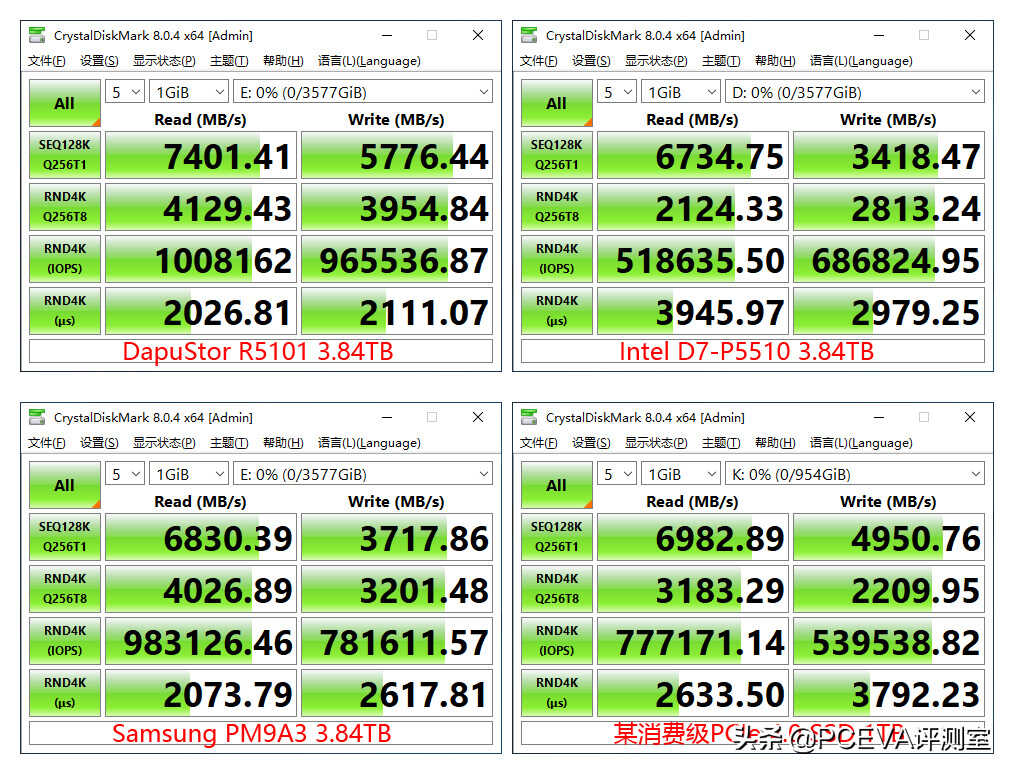1014x774 pixels.
Task: Click the Samsung PM9A3 3.84TB comment field
Action: 261,733
